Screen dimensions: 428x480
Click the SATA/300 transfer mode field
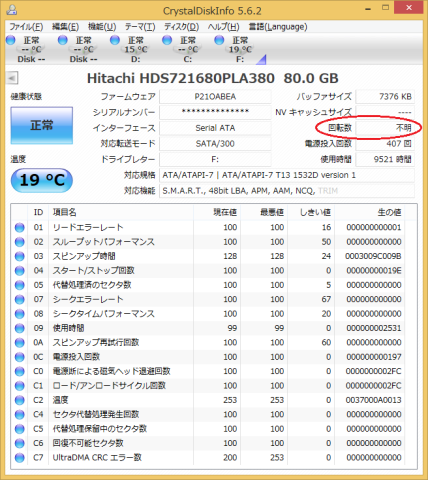[215, 144]
